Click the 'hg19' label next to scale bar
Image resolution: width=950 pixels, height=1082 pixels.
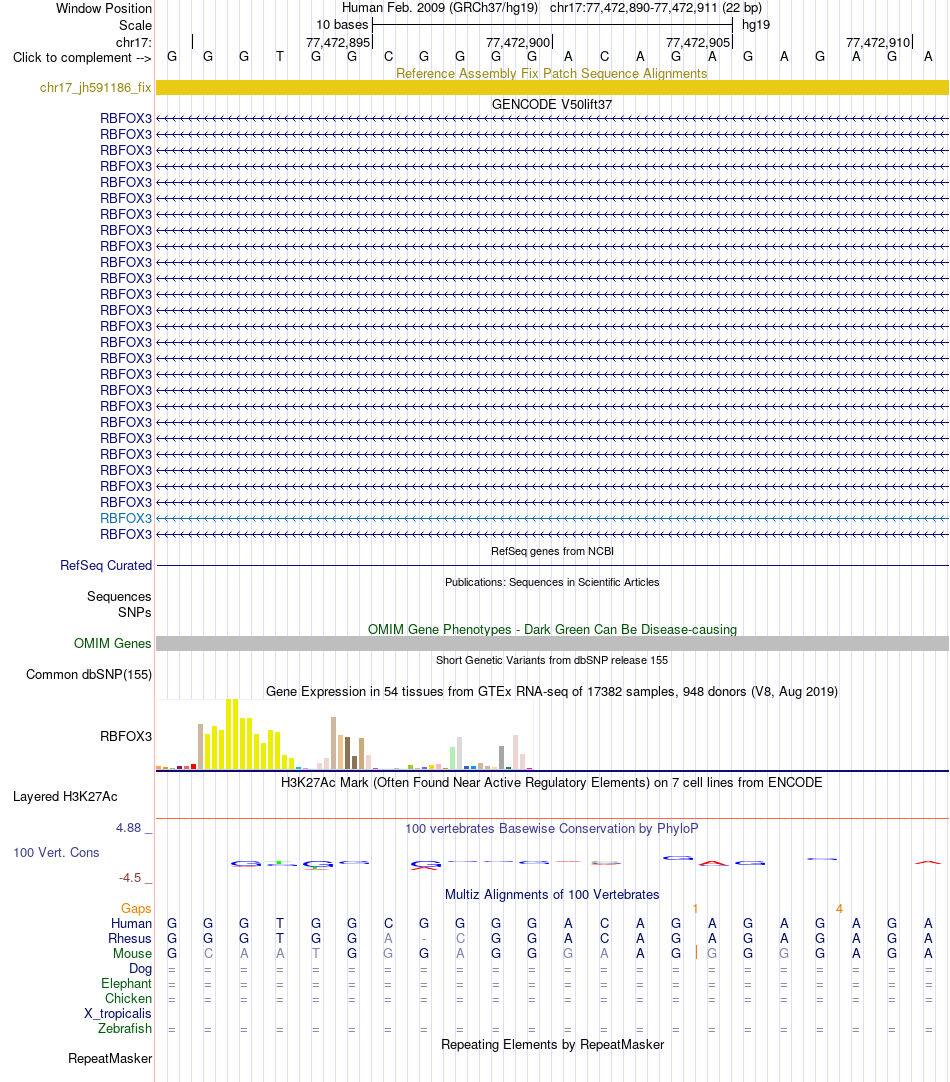click(x=755, y=25)
